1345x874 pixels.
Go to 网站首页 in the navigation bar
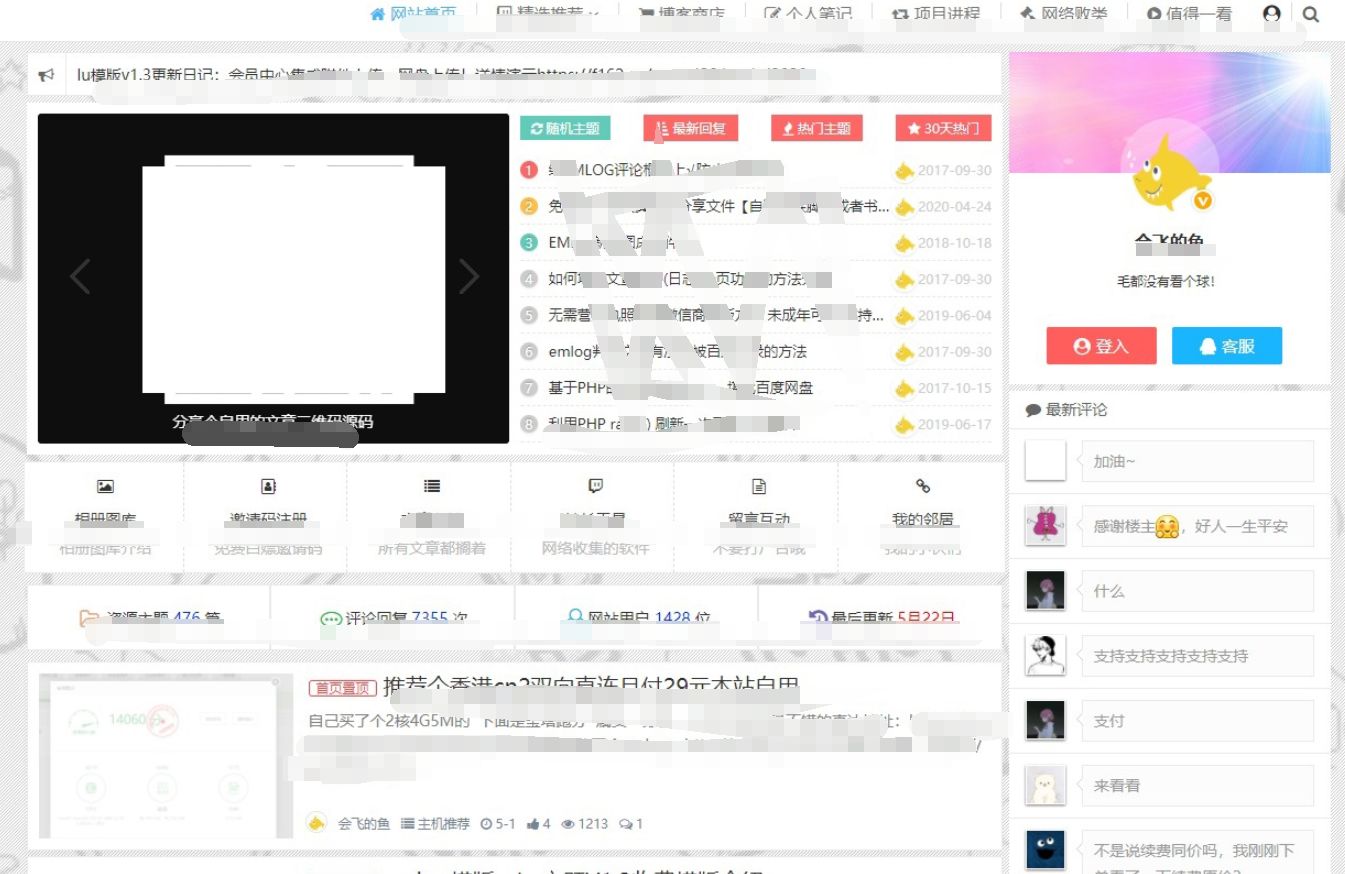[413, 14]
